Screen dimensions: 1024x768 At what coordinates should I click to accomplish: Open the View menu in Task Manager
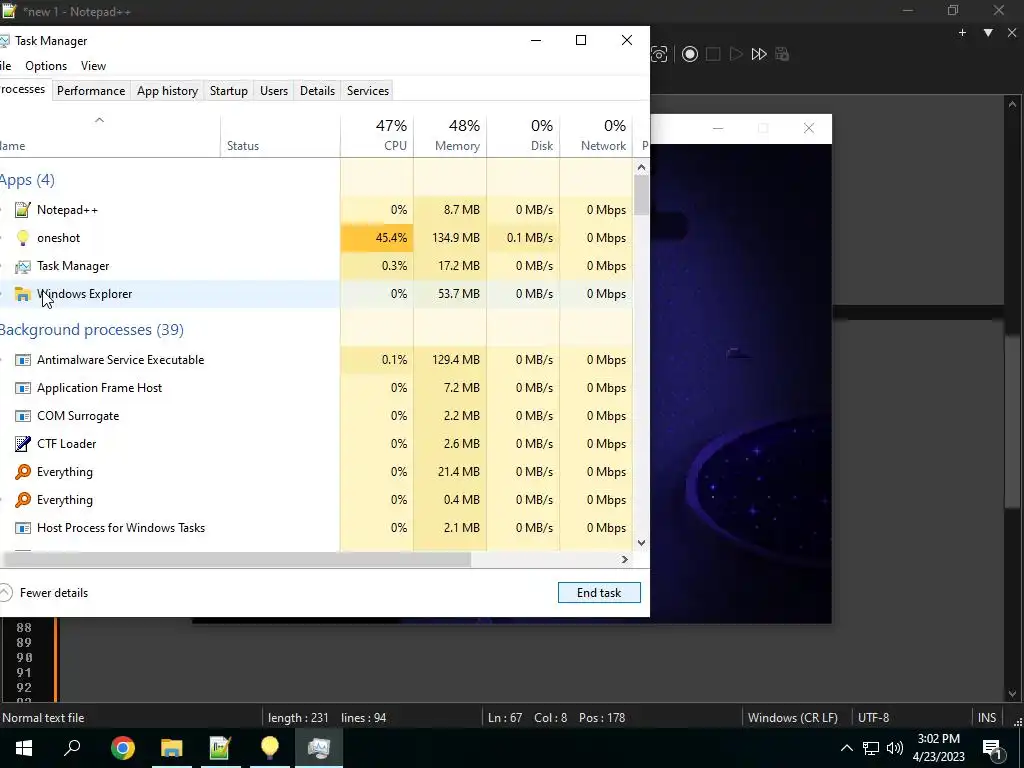[93, 66]
